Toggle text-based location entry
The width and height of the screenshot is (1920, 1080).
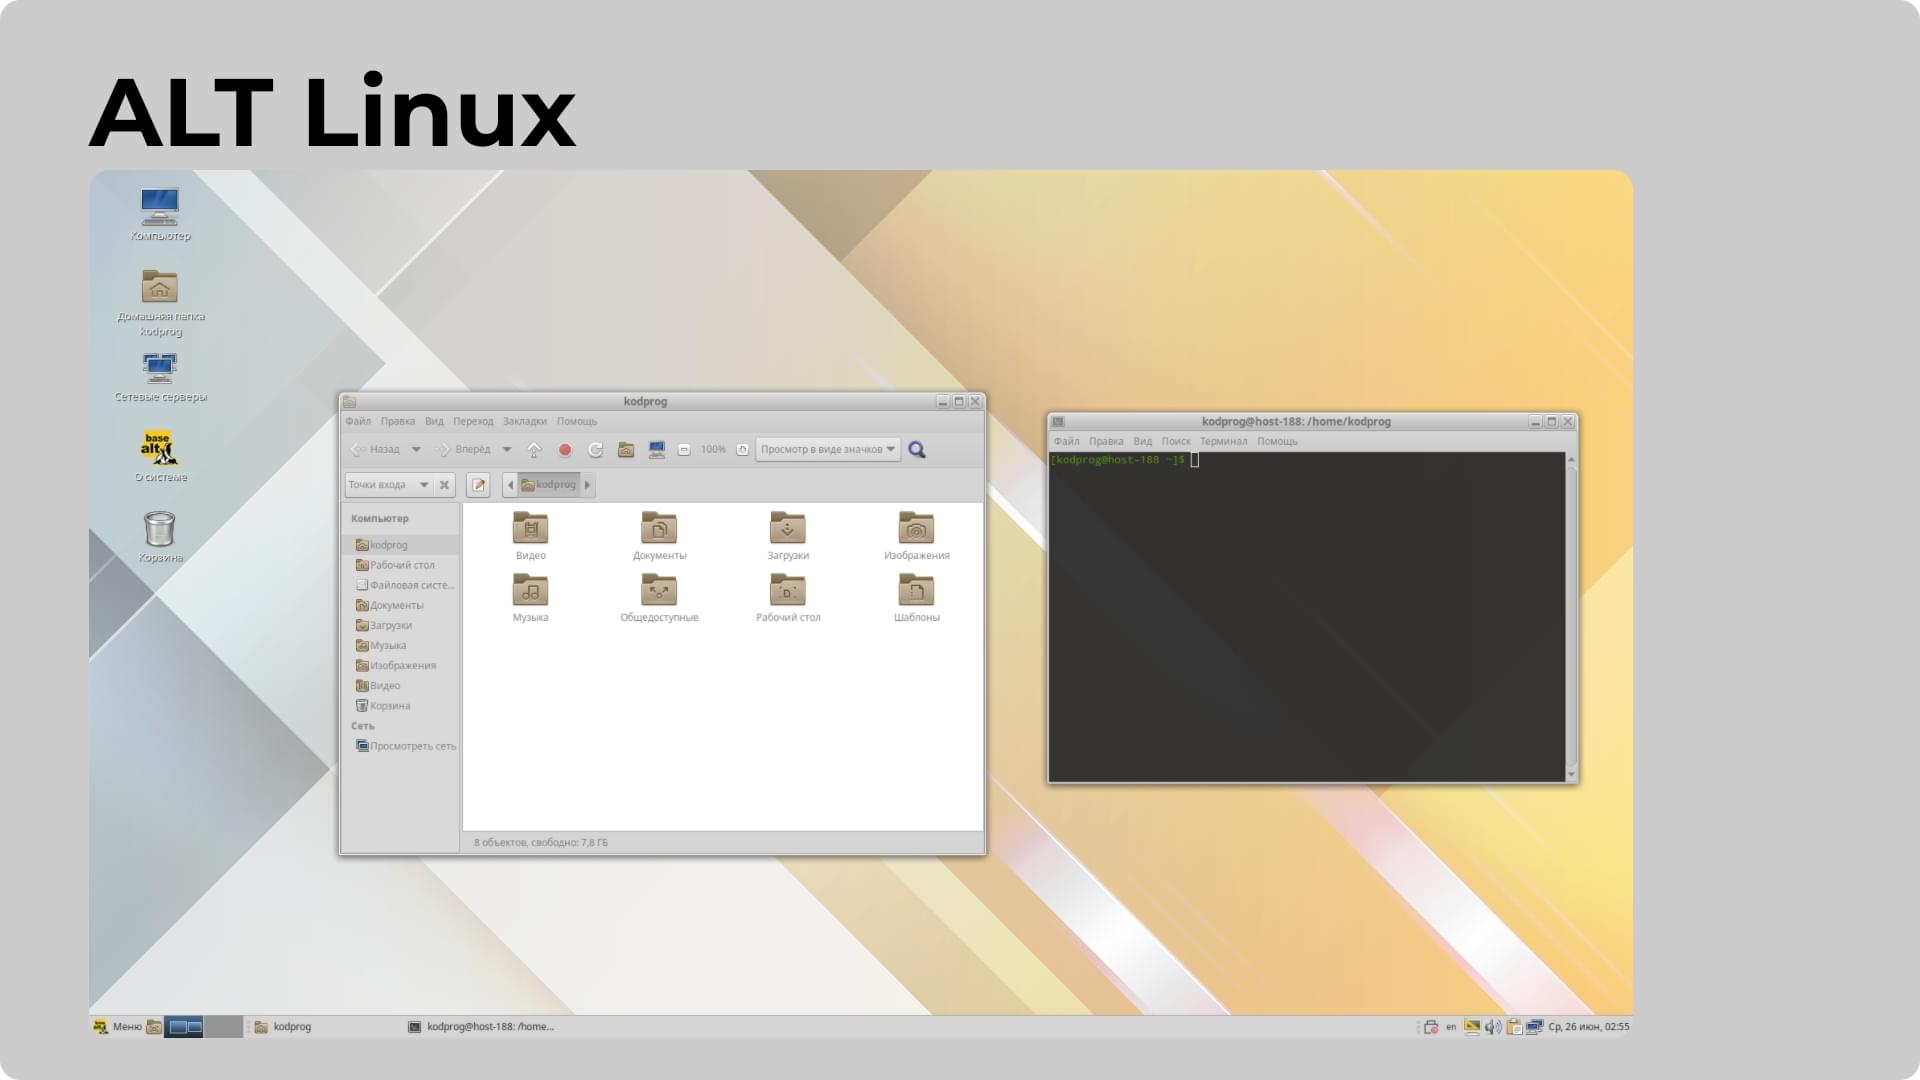point(478,485)
